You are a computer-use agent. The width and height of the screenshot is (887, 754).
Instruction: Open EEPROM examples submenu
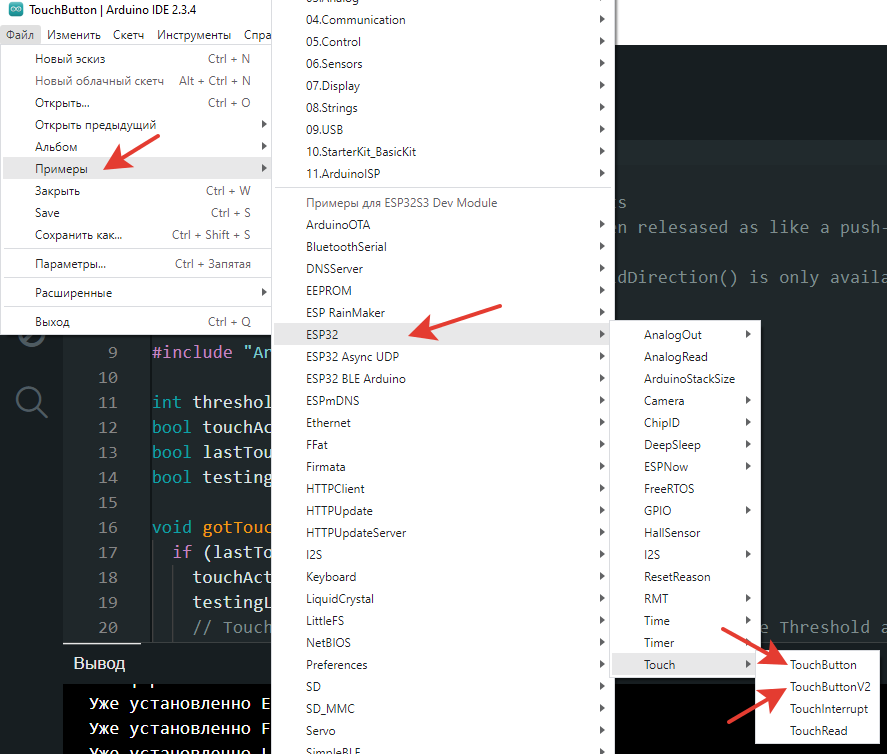tap(442, 291)
